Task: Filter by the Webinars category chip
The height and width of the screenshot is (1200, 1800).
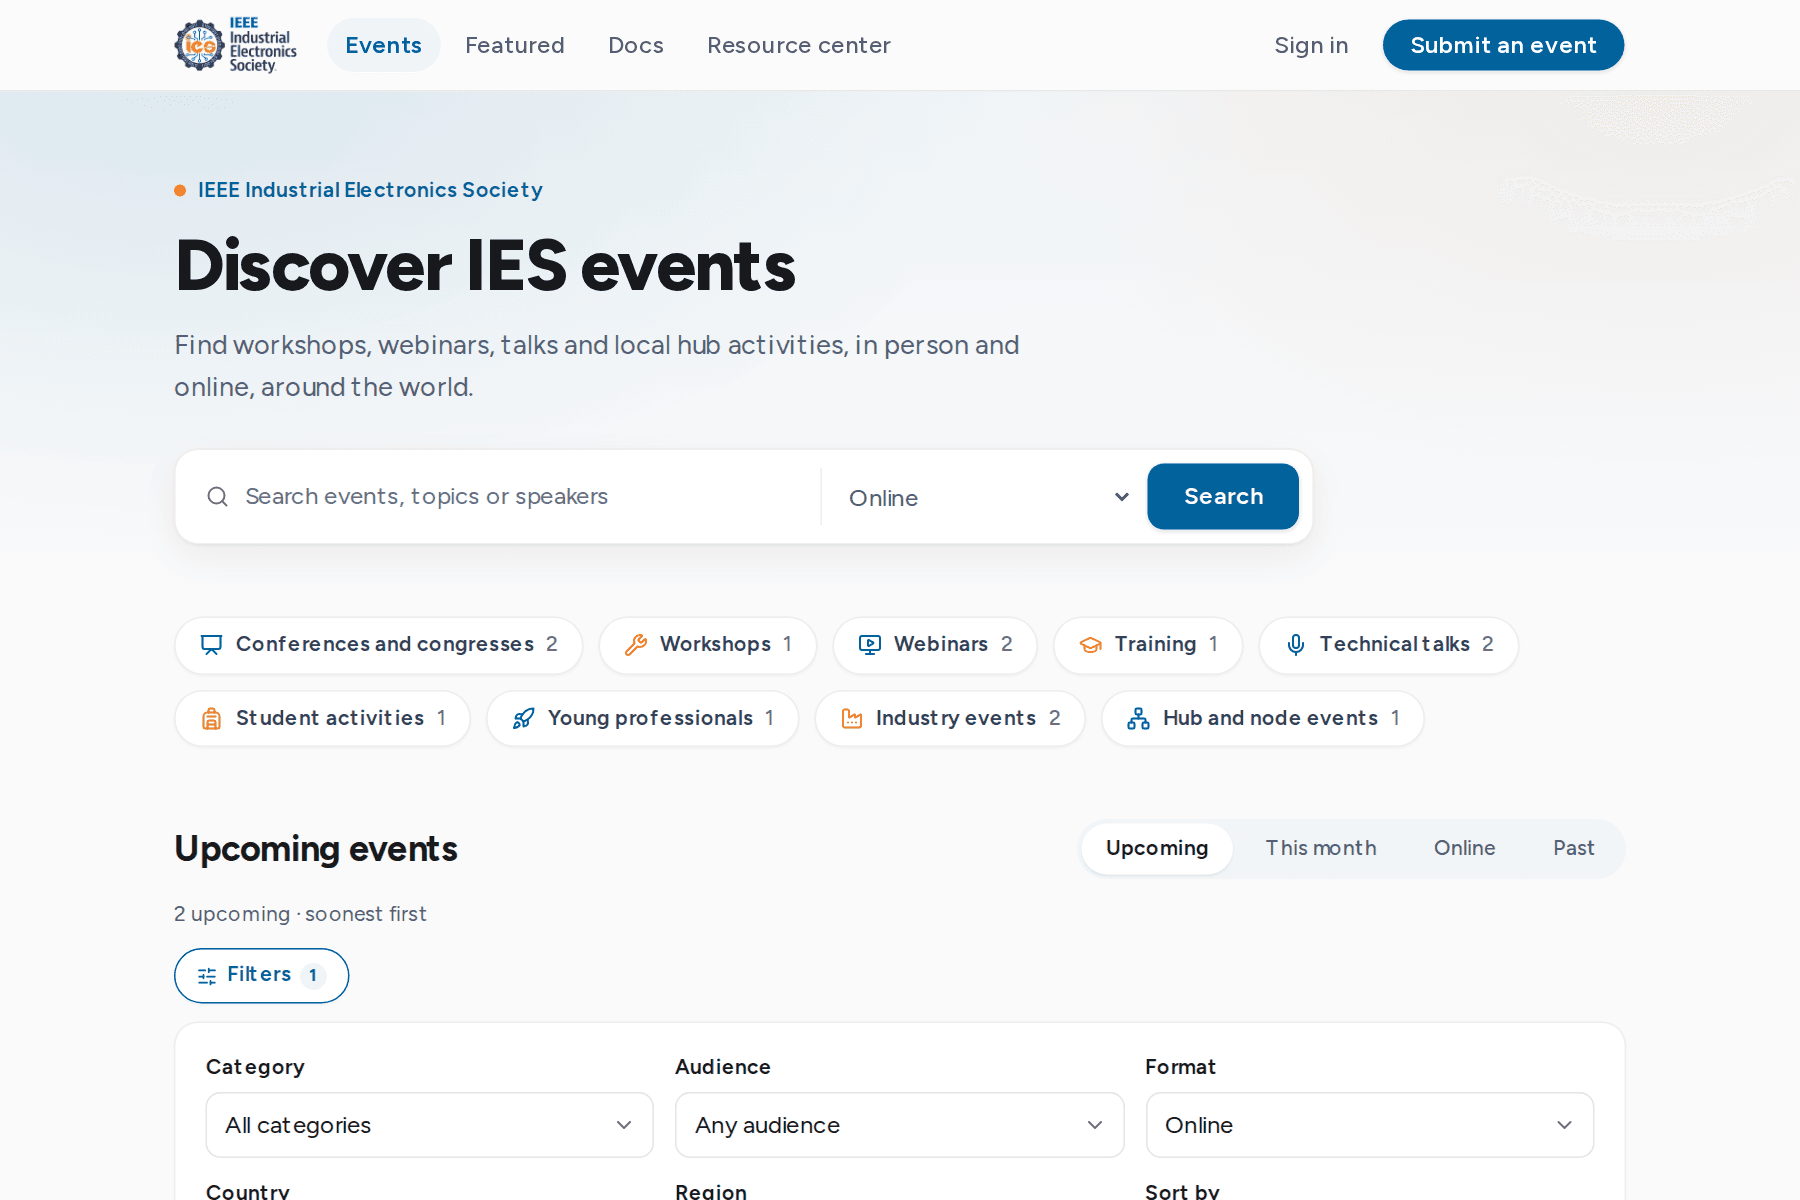Action: (935, 645)
